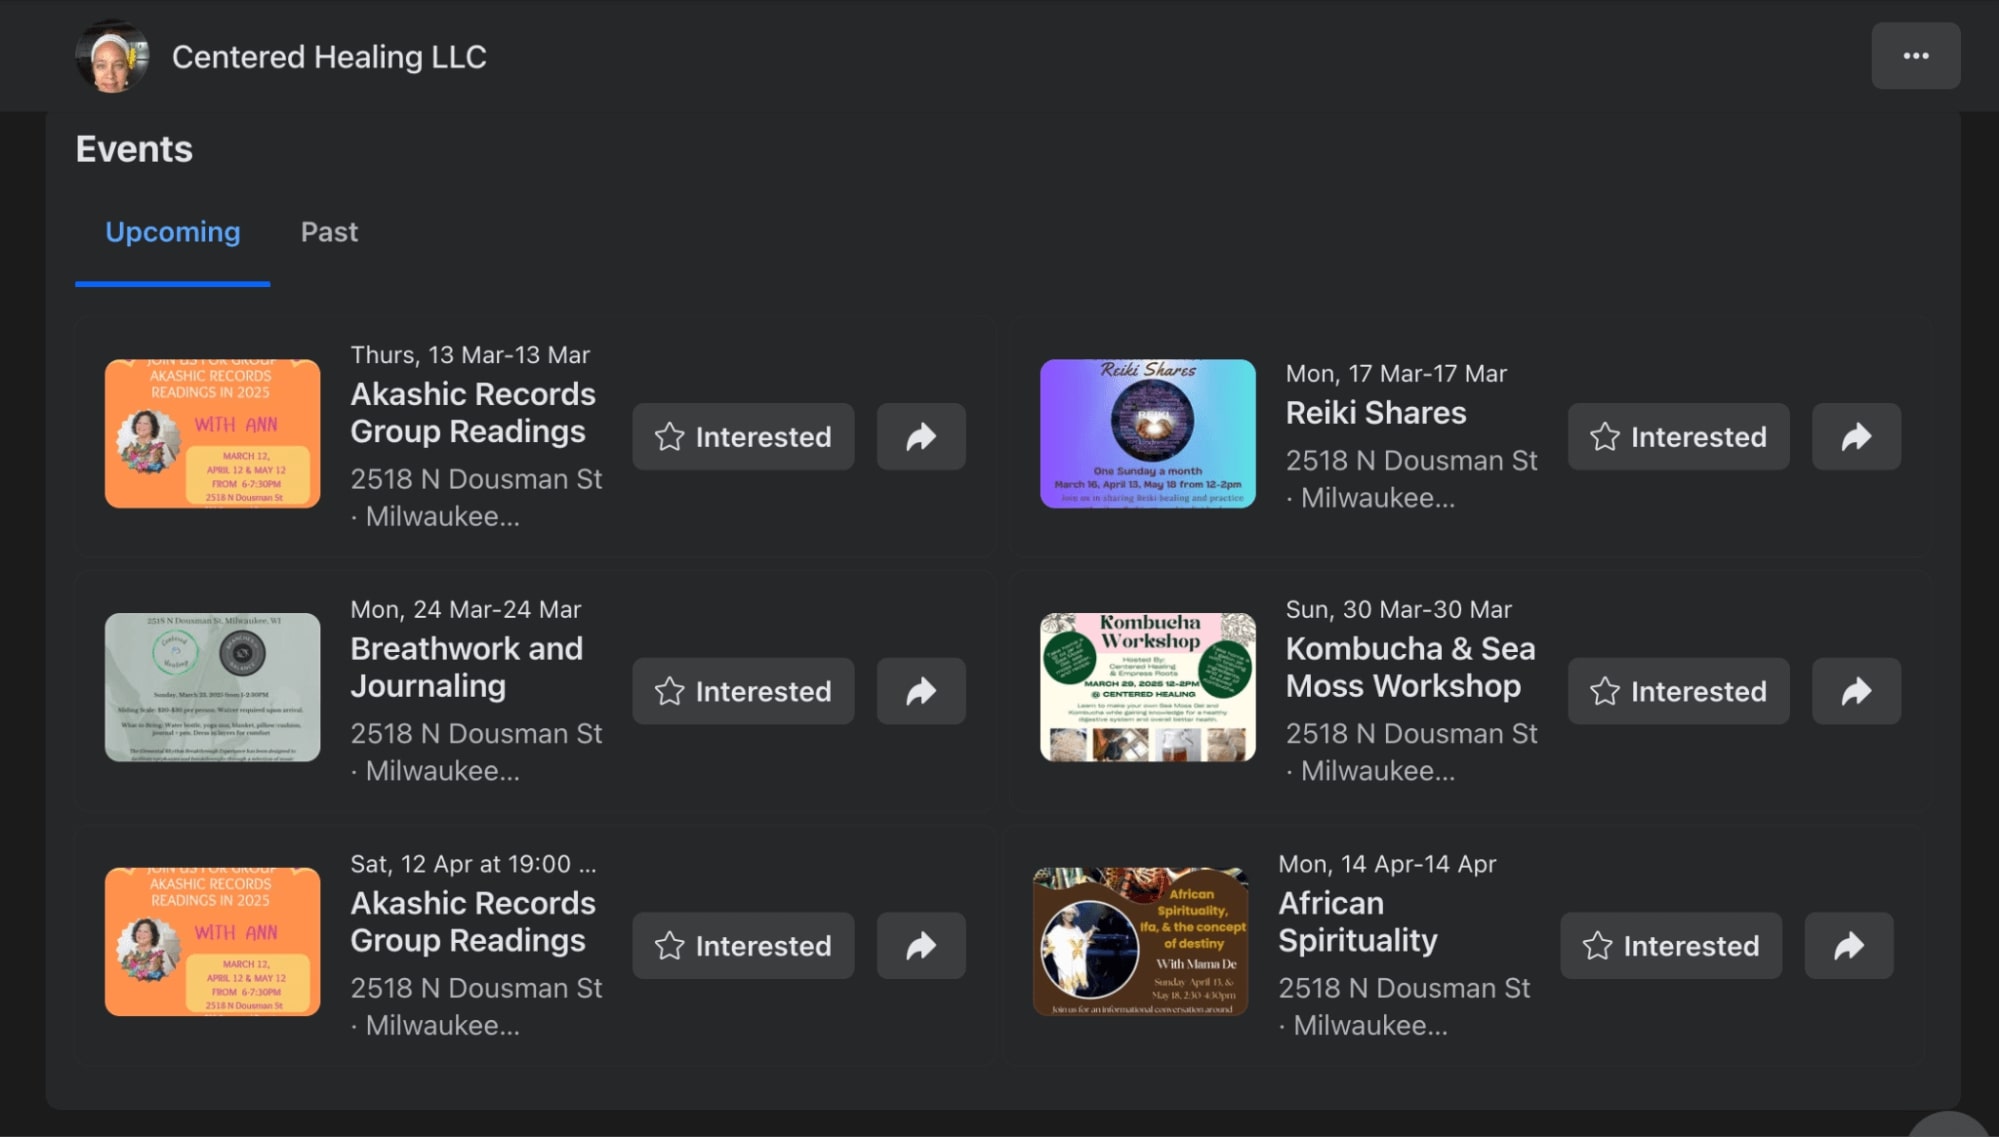
Task: Select the Upcoming events tab
Action: point(173,232)
